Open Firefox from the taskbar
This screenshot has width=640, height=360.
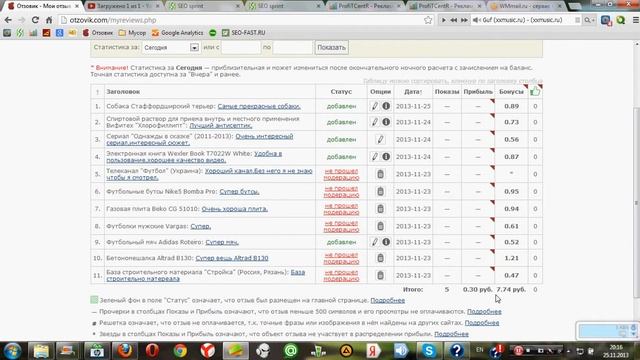124,351
